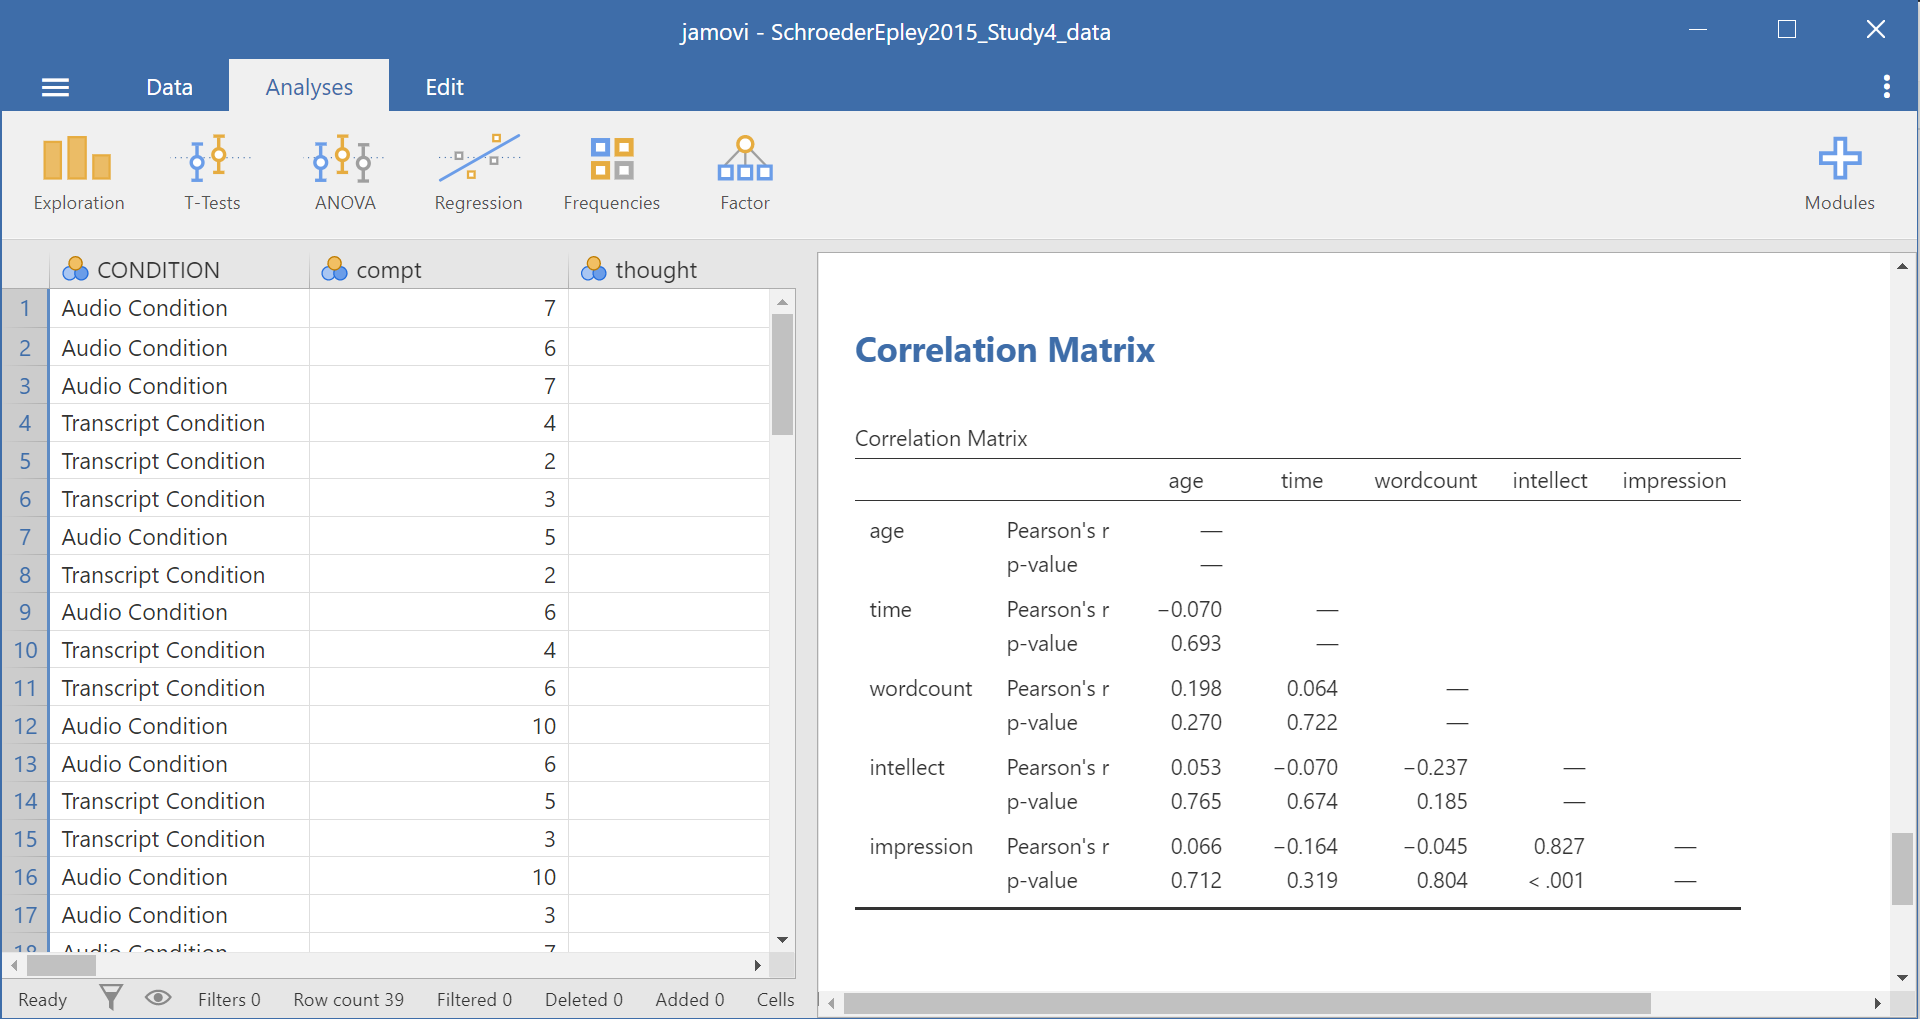Click the results horizontal scrollbar

pos(1246,1003)
